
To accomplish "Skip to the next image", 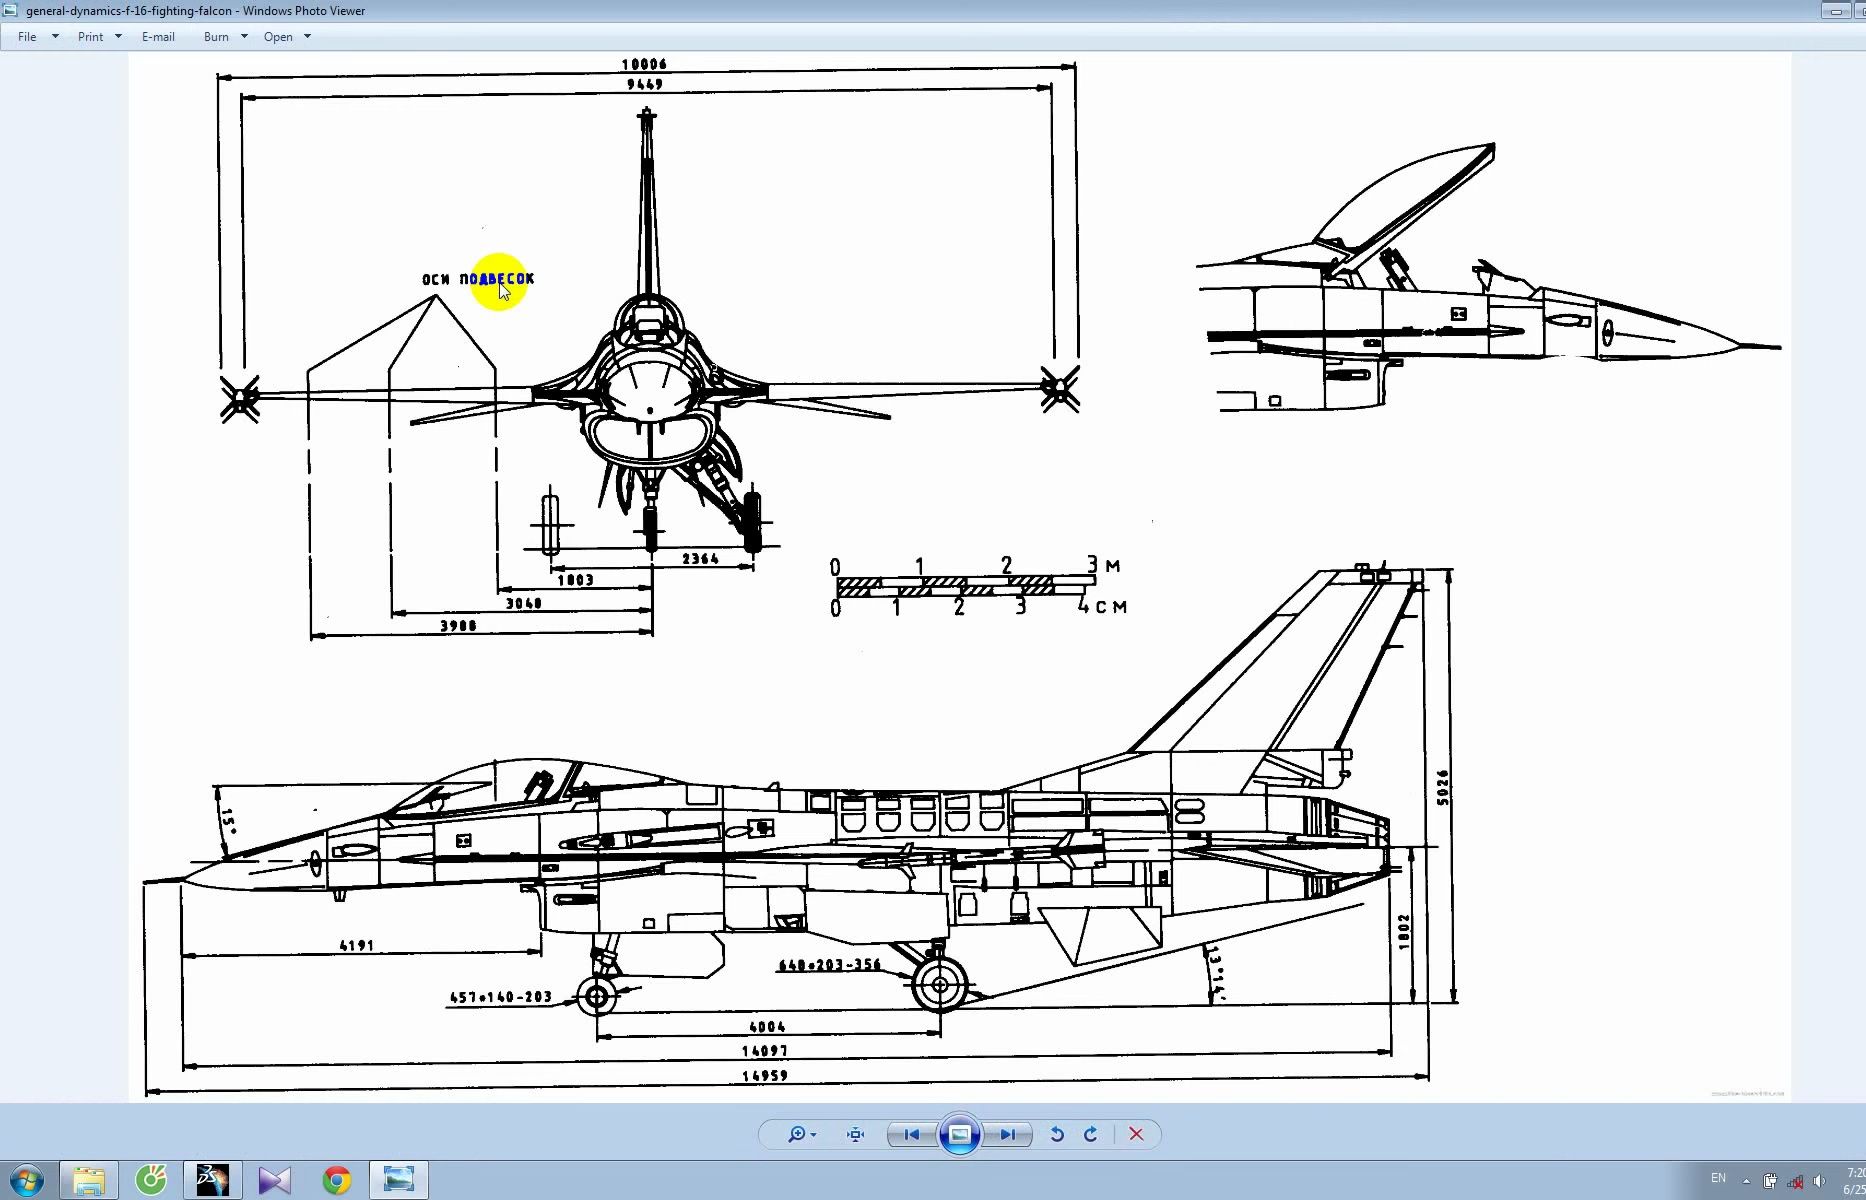I will (1007, 1134).
